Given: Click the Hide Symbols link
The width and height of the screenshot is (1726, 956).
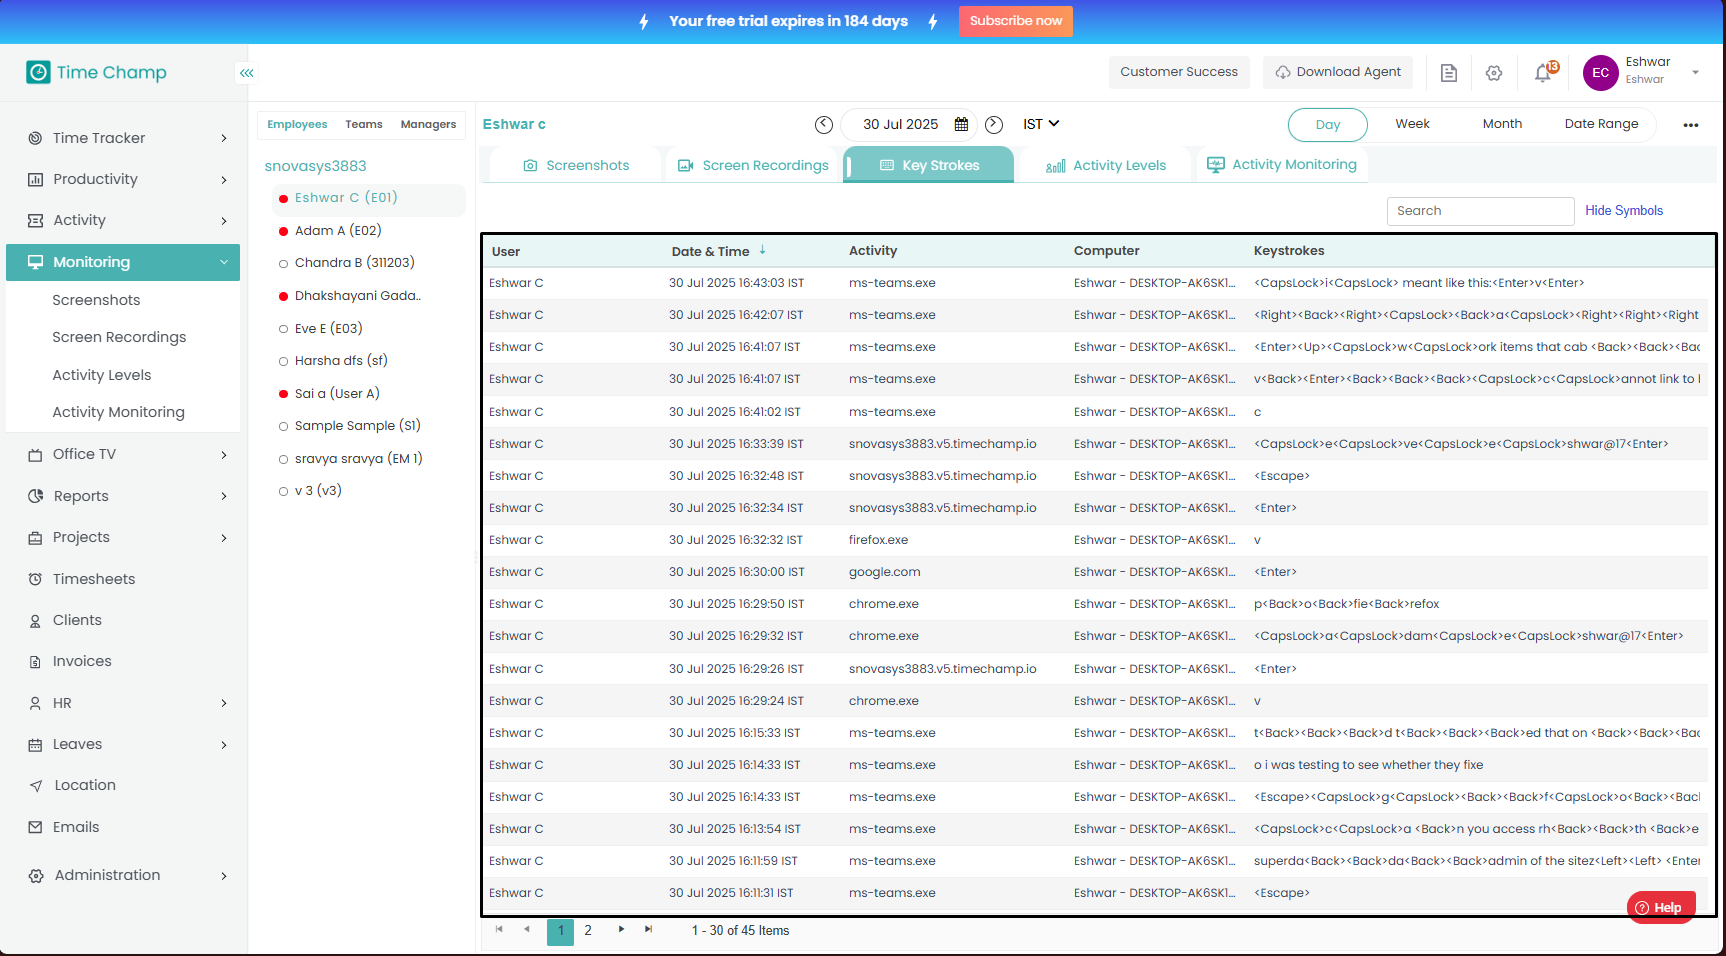Looking at the screenshot, I should 1623,211.
